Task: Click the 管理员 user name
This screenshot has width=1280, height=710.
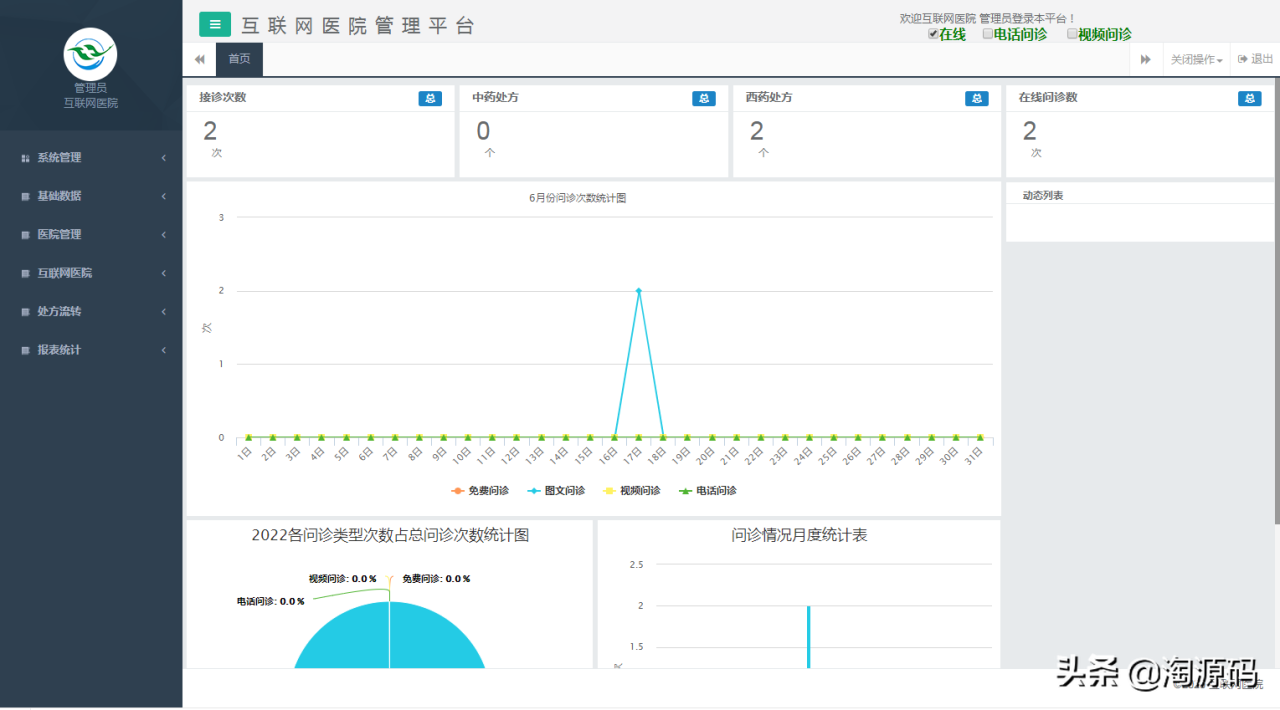Action: click(90, 88)
